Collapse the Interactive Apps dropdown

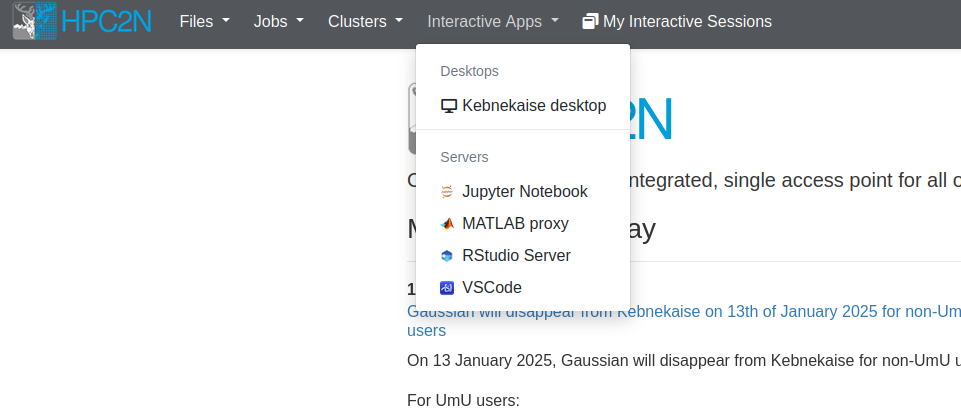493,21
